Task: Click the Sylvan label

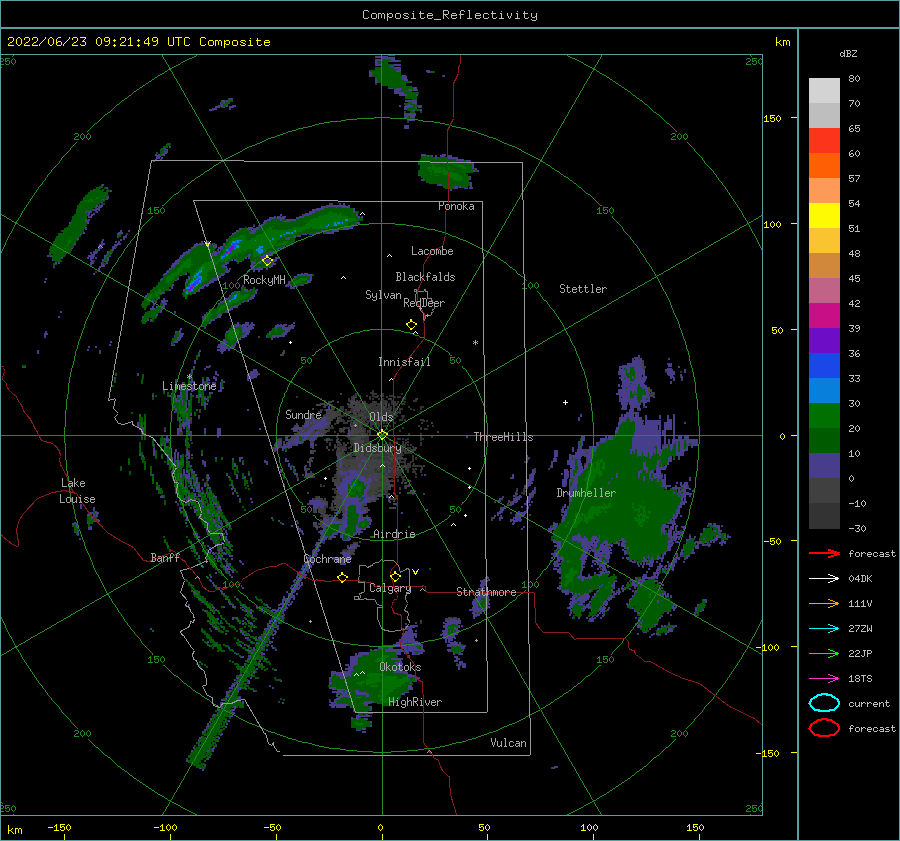Action: pos(383,295)
